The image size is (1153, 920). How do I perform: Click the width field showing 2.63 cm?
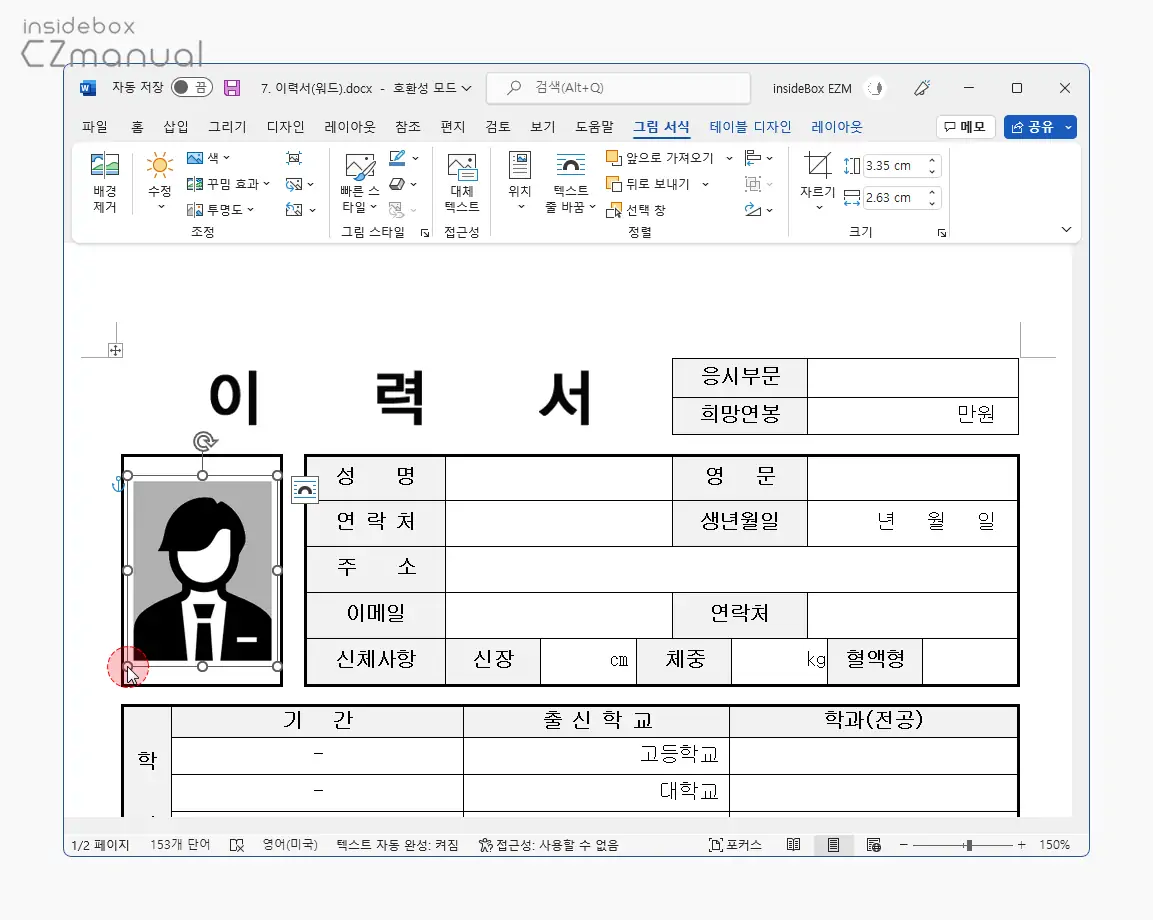click(x=893, y=197)
